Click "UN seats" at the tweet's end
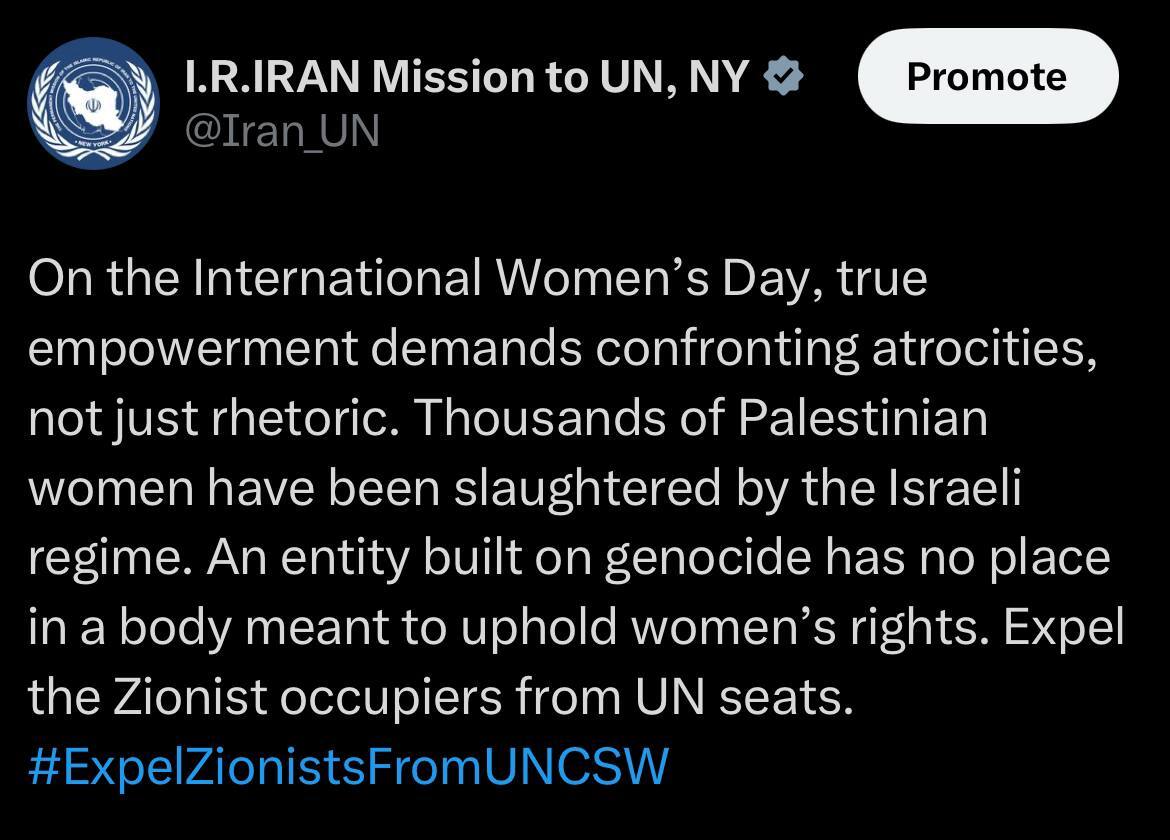This screenshot has width=1170, height=840. [743, 697]
